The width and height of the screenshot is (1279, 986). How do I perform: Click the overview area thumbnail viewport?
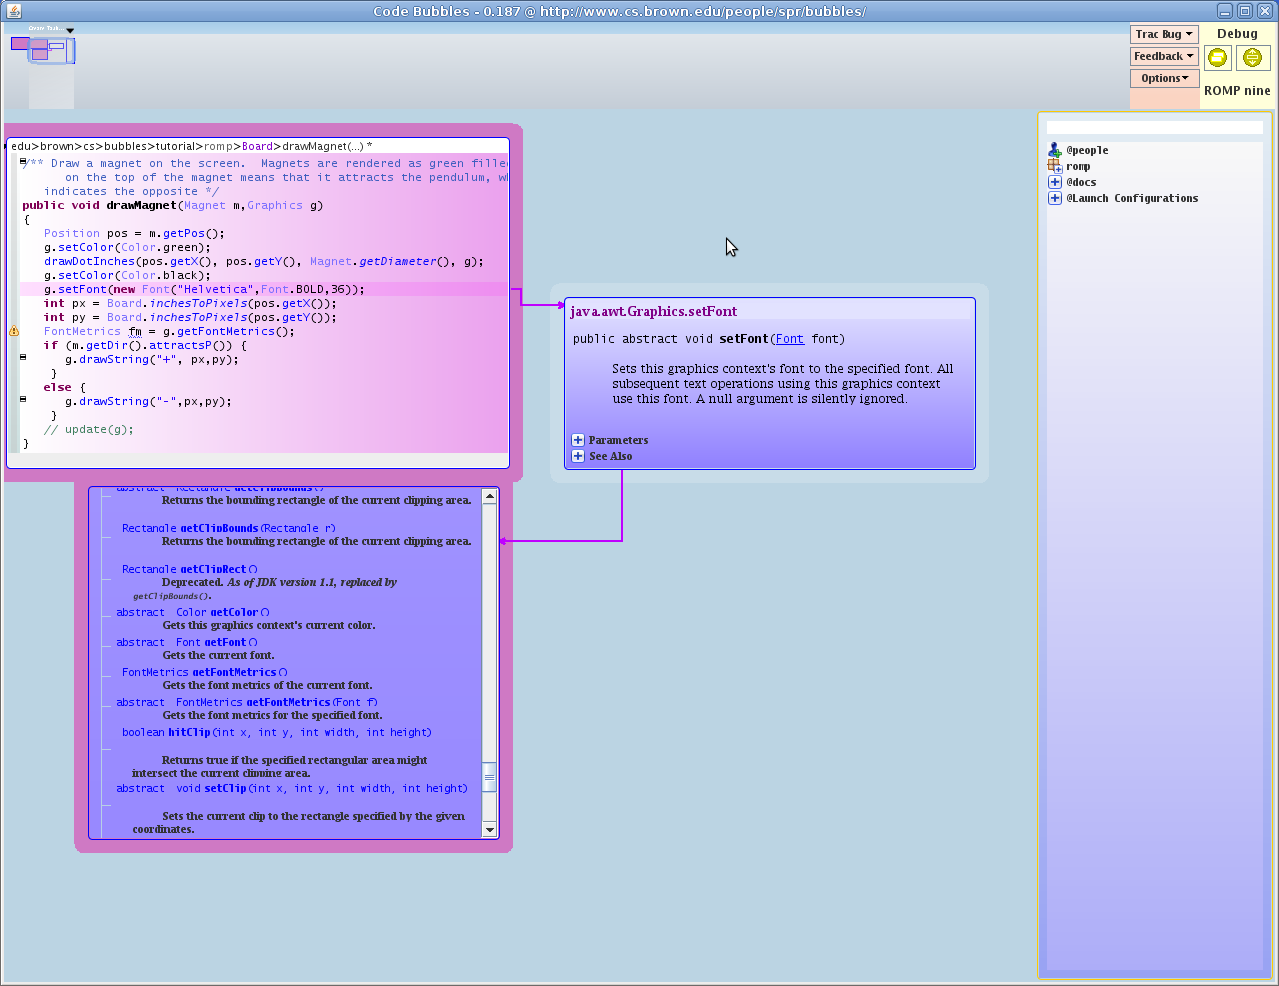(51, 51)
